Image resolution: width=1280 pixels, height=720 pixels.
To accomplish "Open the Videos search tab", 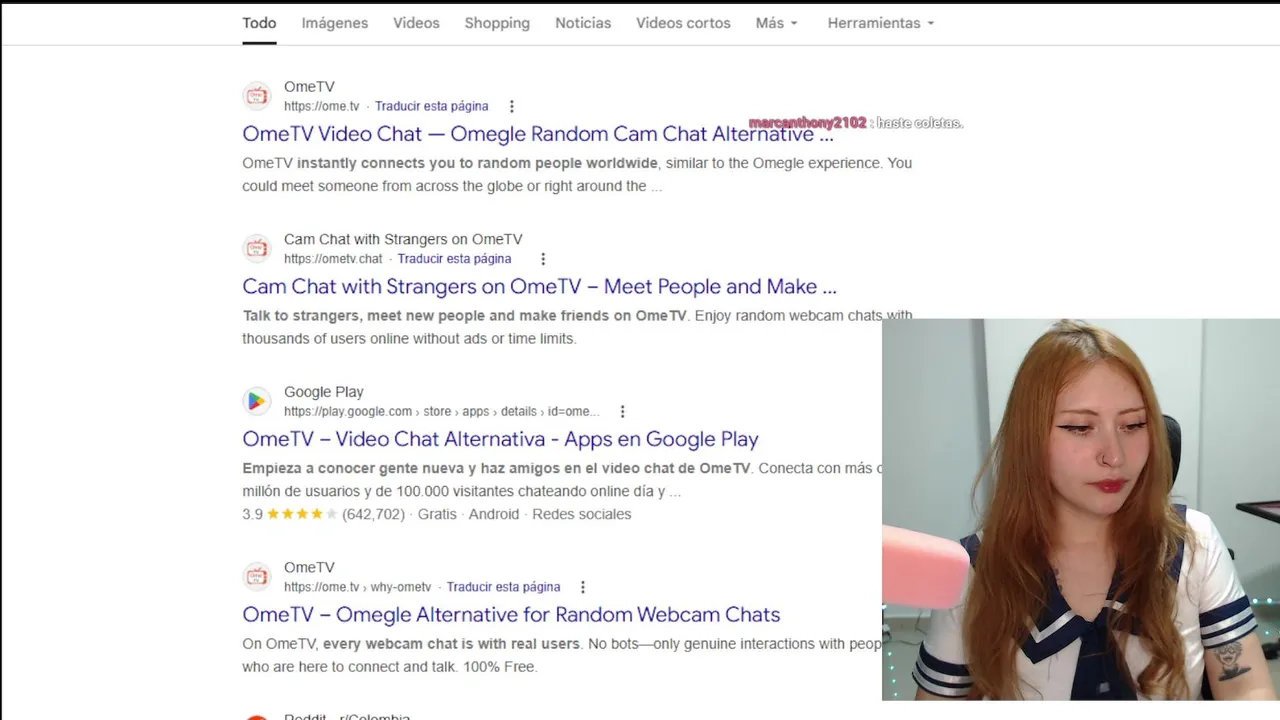I will (416, 23).
